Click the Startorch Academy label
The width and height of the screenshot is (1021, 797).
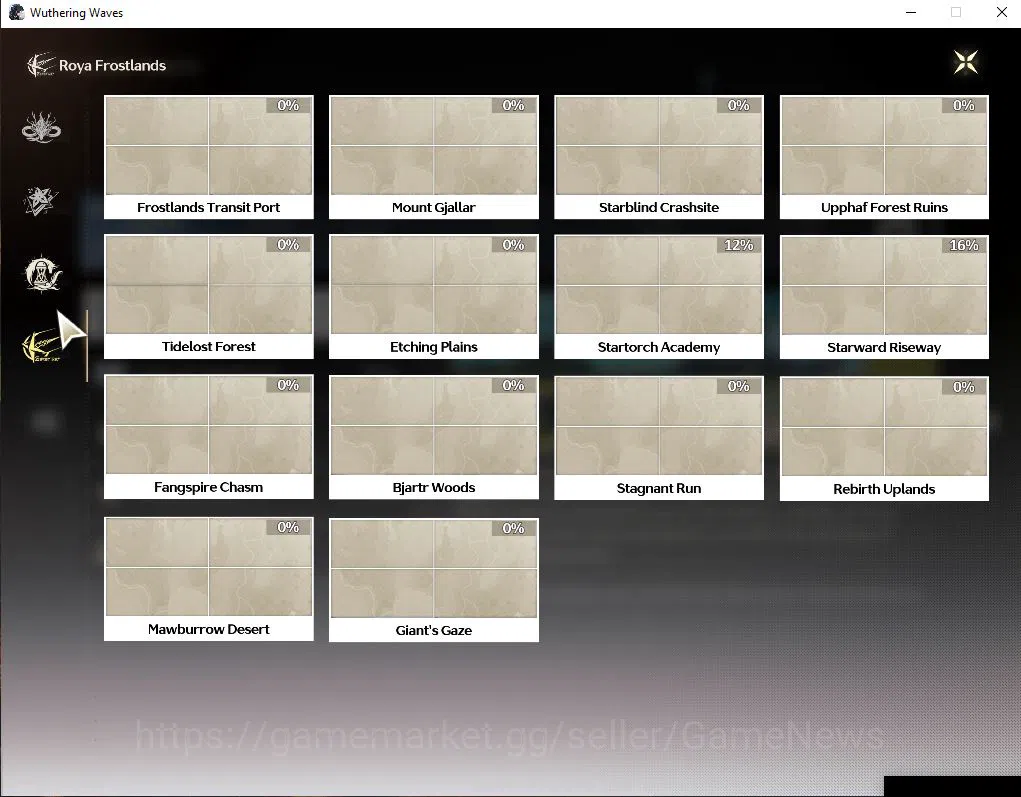coord(659,347)
